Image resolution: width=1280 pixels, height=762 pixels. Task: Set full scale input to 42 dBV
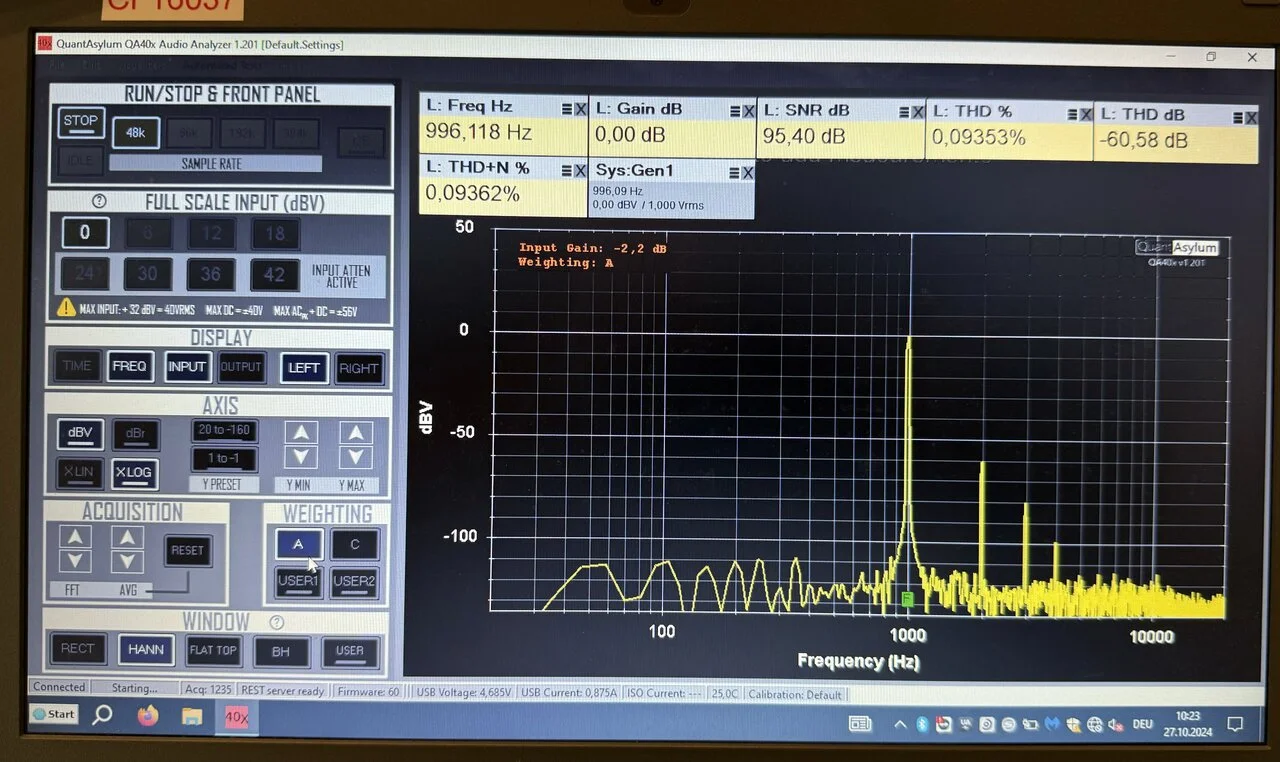pyautogui.click(x=274, y=274)
